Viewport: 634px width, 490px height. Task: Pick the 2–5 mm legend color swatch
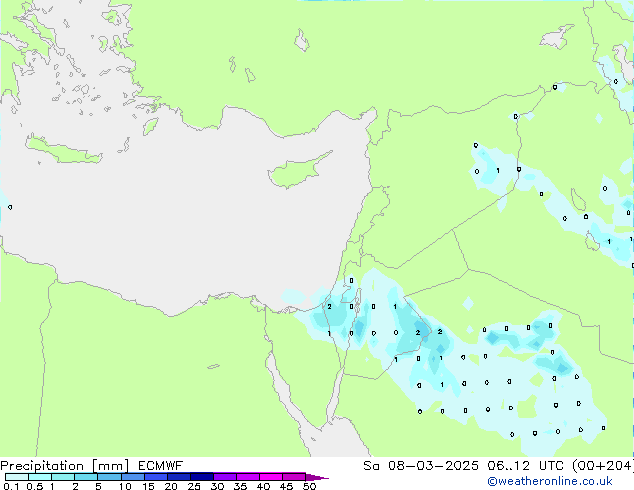[86, 477]
